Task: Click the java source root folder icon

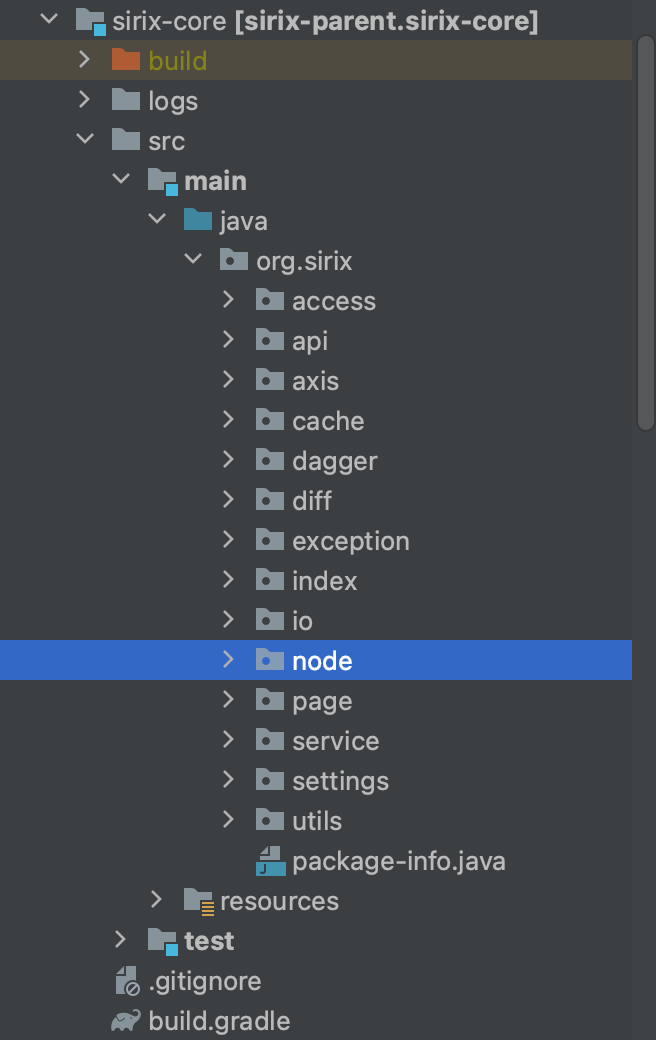Action: pos(197,221)
